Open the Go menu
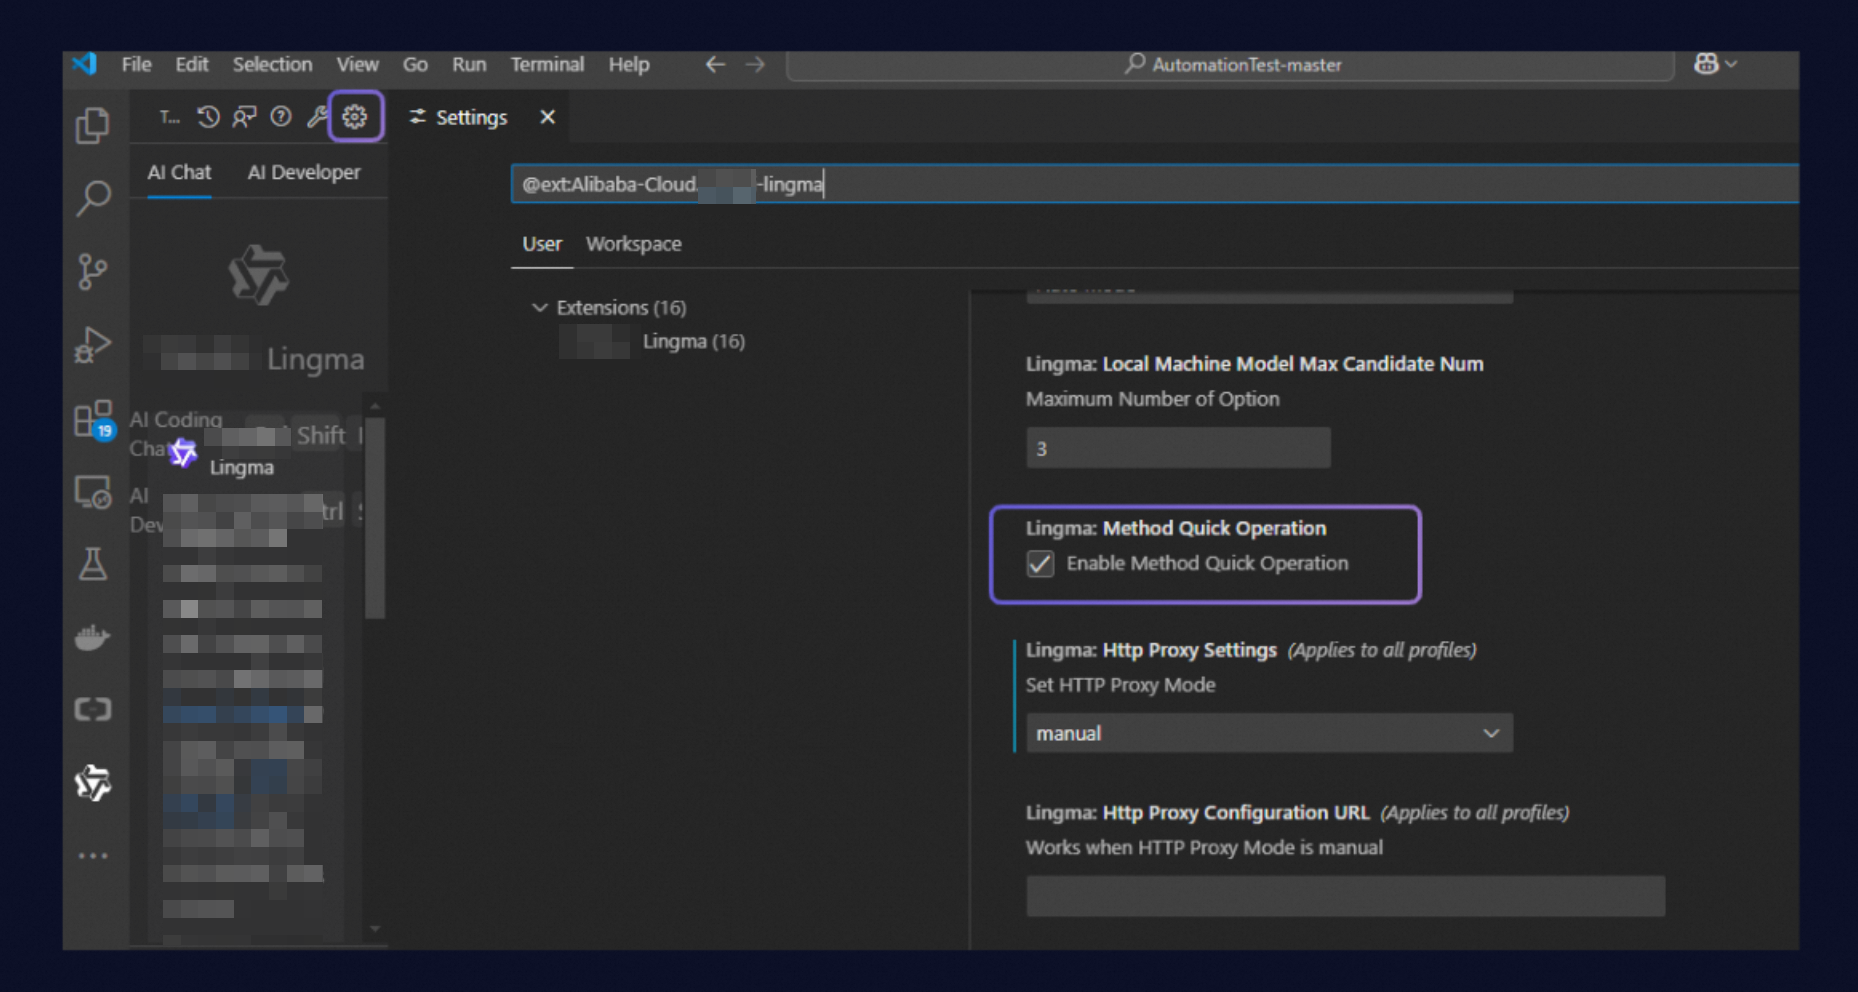1858x992 pixels. pyautogui.click(x=415, y=65)
